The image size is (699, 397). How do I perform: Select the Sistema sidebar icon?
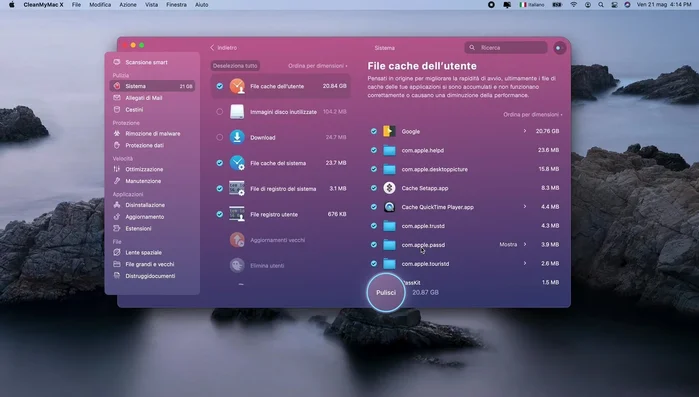pyautogui.click(x=117, y=86)
